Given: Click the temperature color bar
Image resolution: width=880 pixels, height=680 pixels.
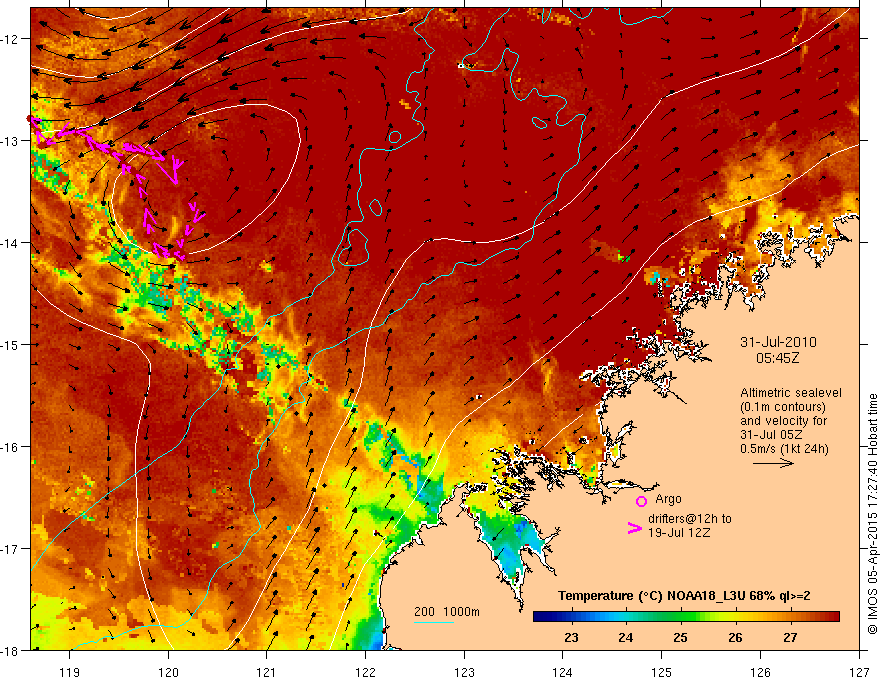Looking at the screenshot, I should 686,617.
